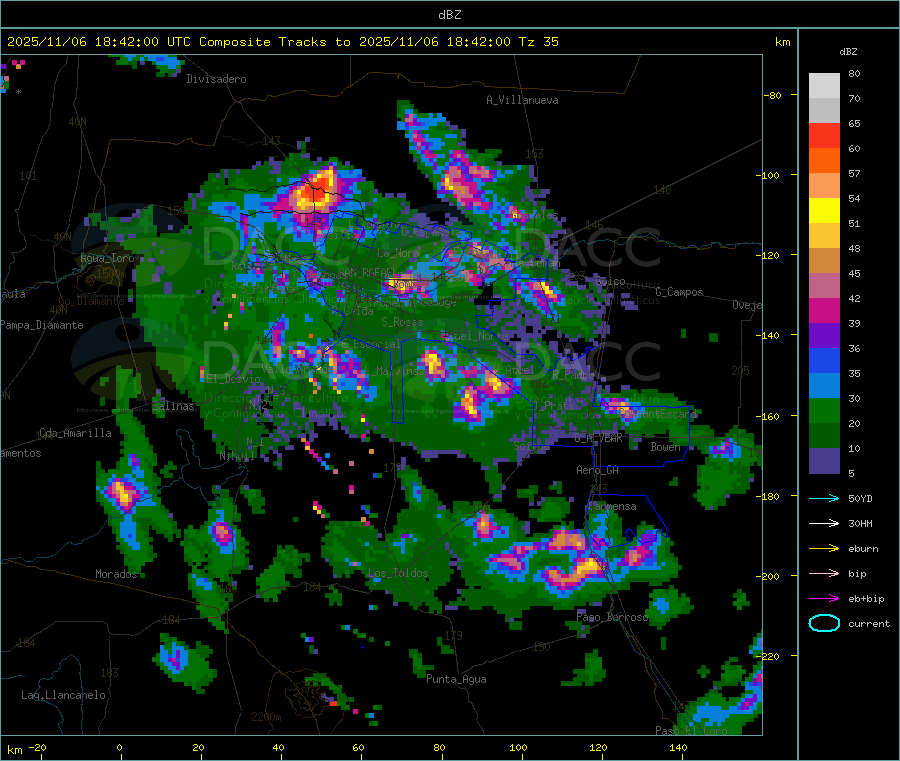Viewport: 900px width, 761px height.
Task: Click the Composite Tracks timestamp header text
Action: click(x=283, y=42)
